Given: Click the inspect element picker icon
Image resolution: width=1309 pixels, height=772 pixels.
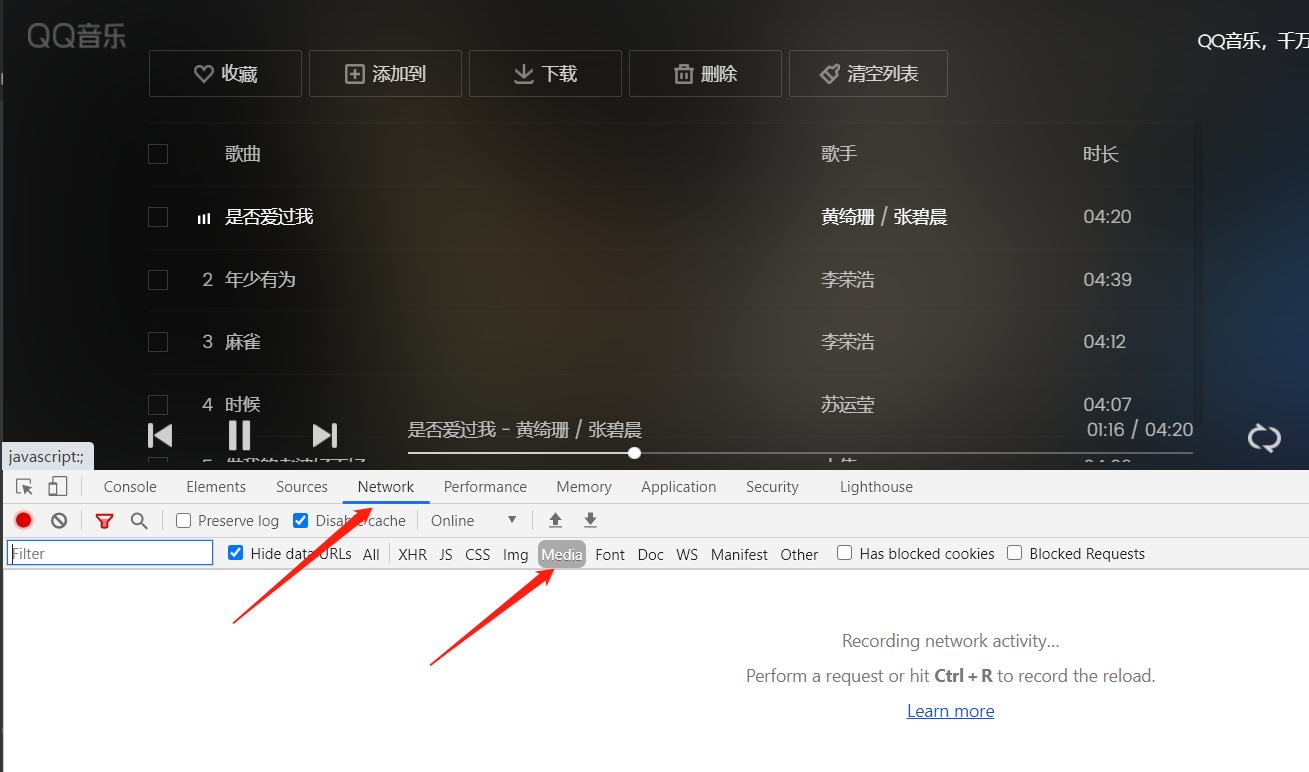Looking at the screenshot, I should click(25, 487).
